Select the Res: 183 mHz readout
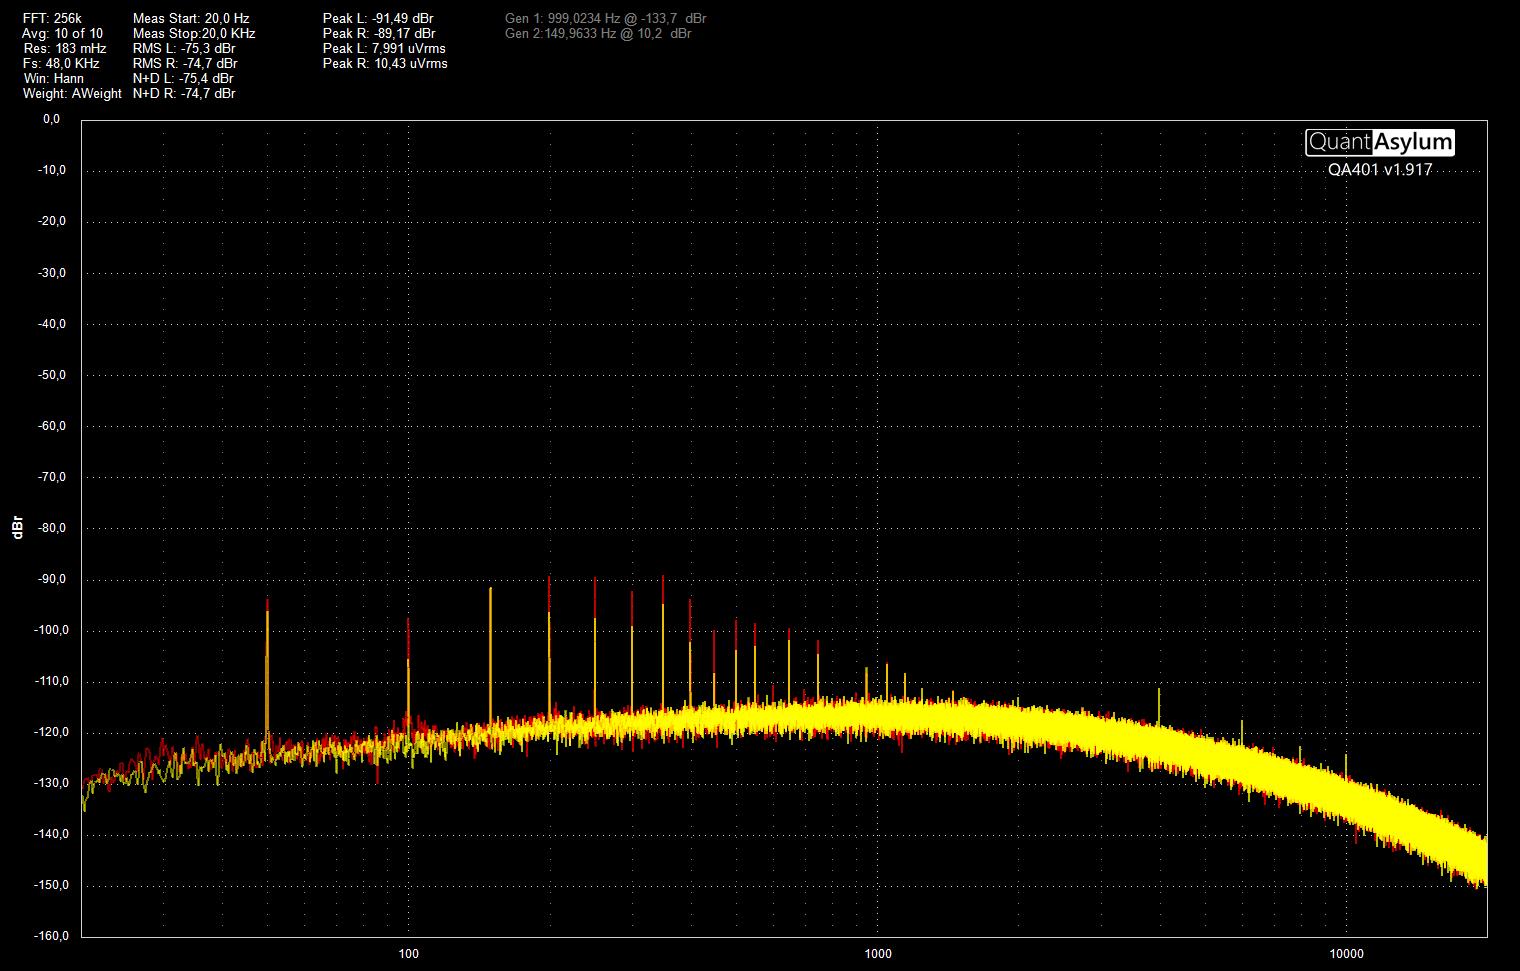The image size is (1520, 971). click(x=64, y=48)
